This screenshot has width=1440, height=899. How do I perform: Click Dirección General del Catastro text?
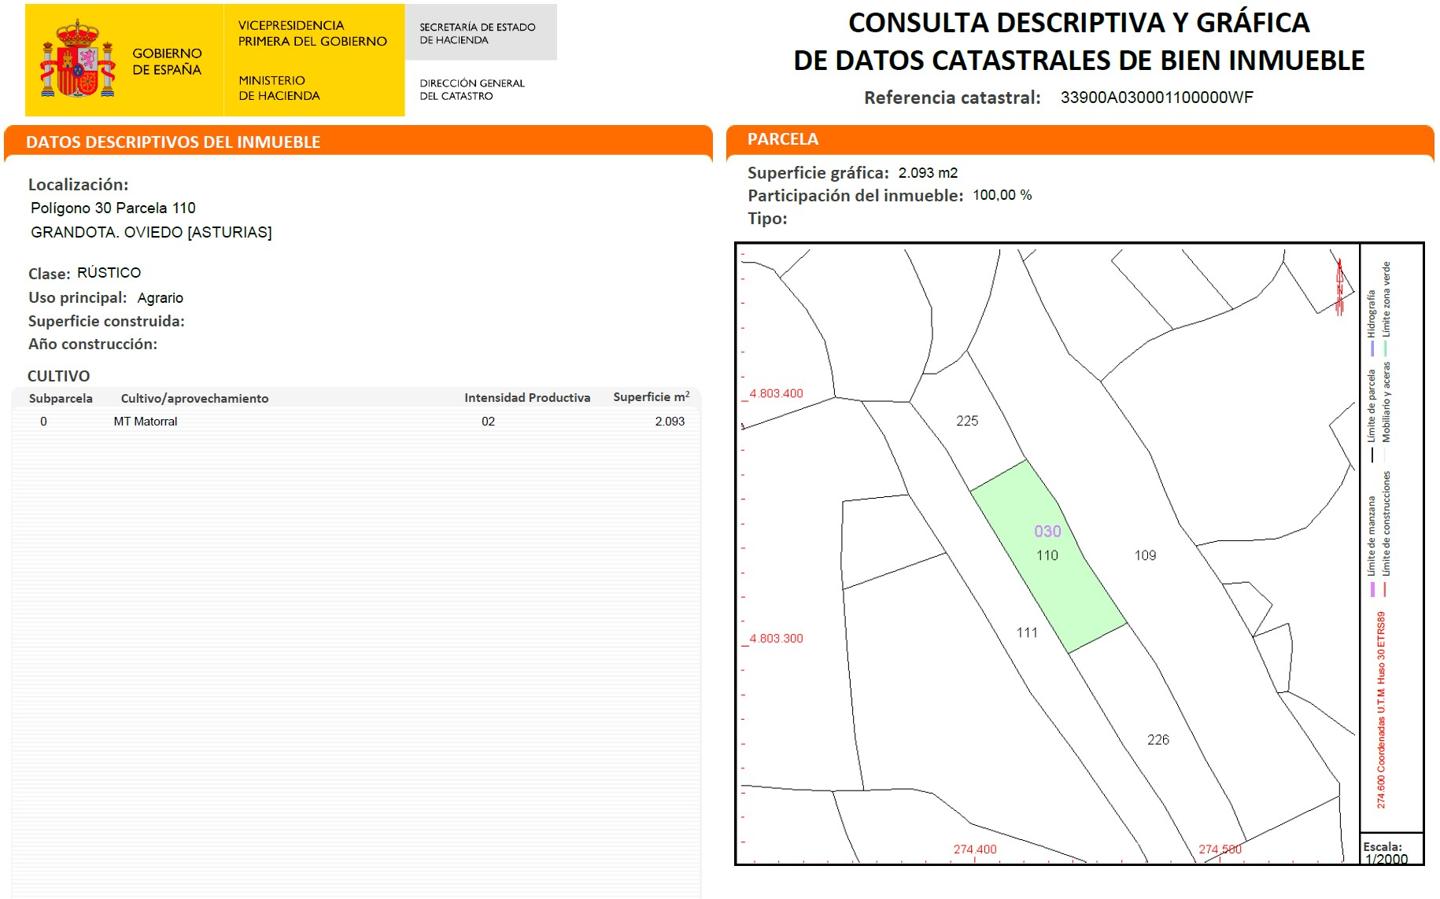[x=472, y=89]
